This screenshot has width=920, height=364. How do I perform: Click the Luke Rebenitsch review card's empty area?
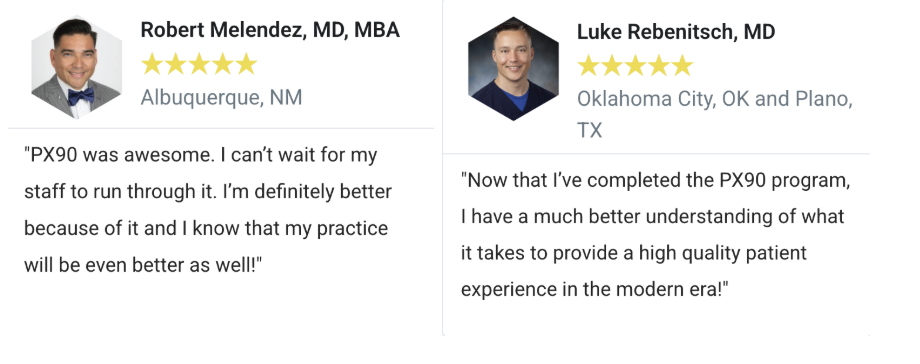pyautogui.click(x=656, y=318)
